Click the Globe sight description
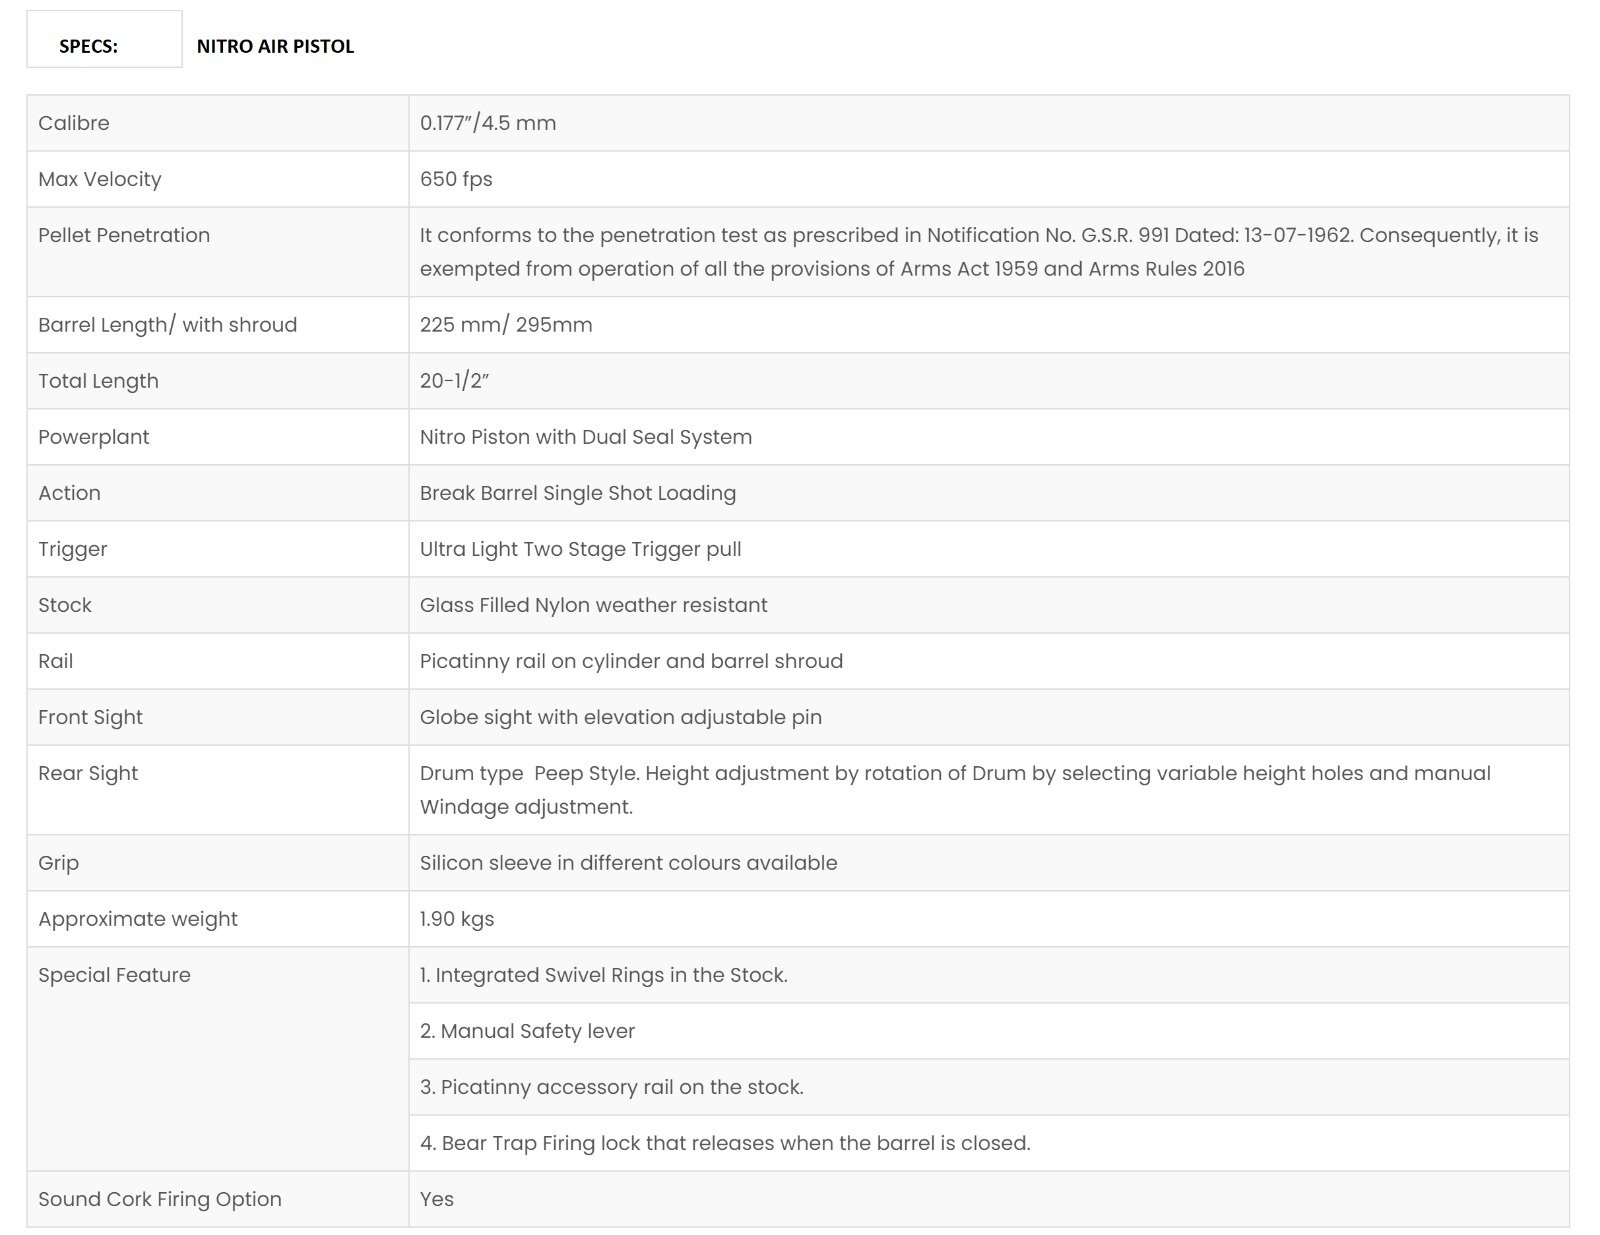 pos(621,717)
